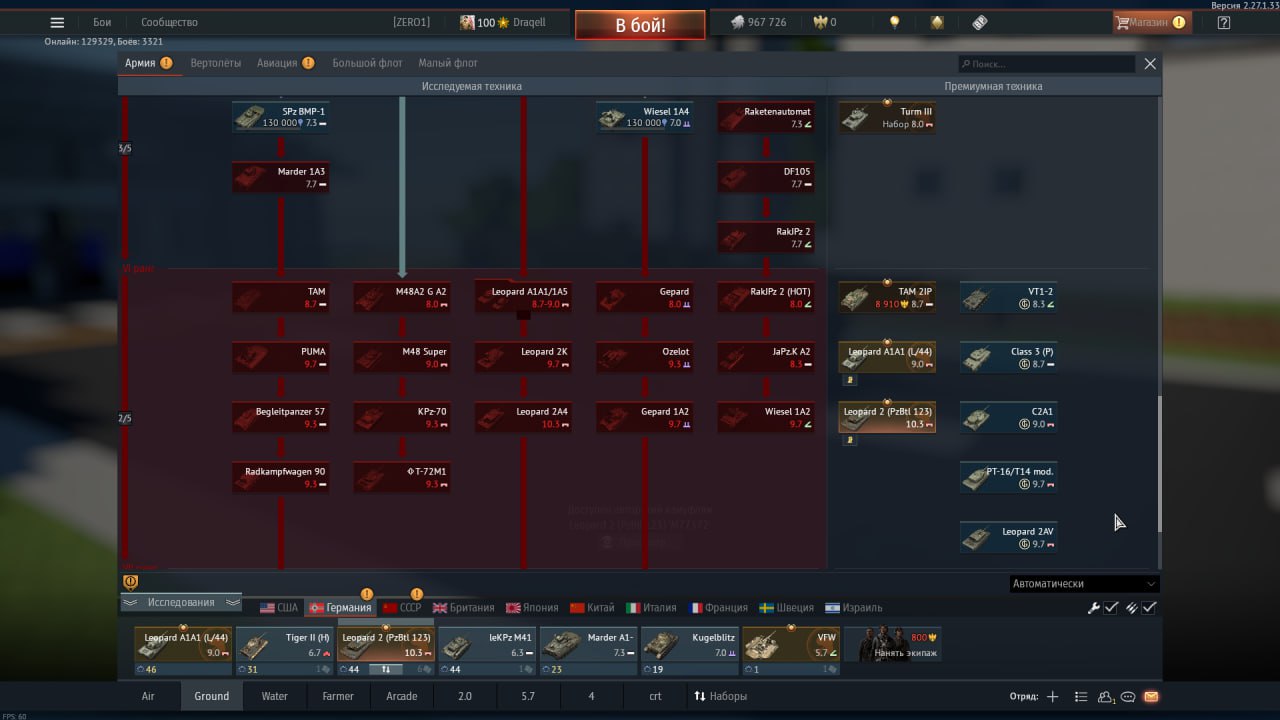Click the search field Поиск

(x=1046, y=63)
